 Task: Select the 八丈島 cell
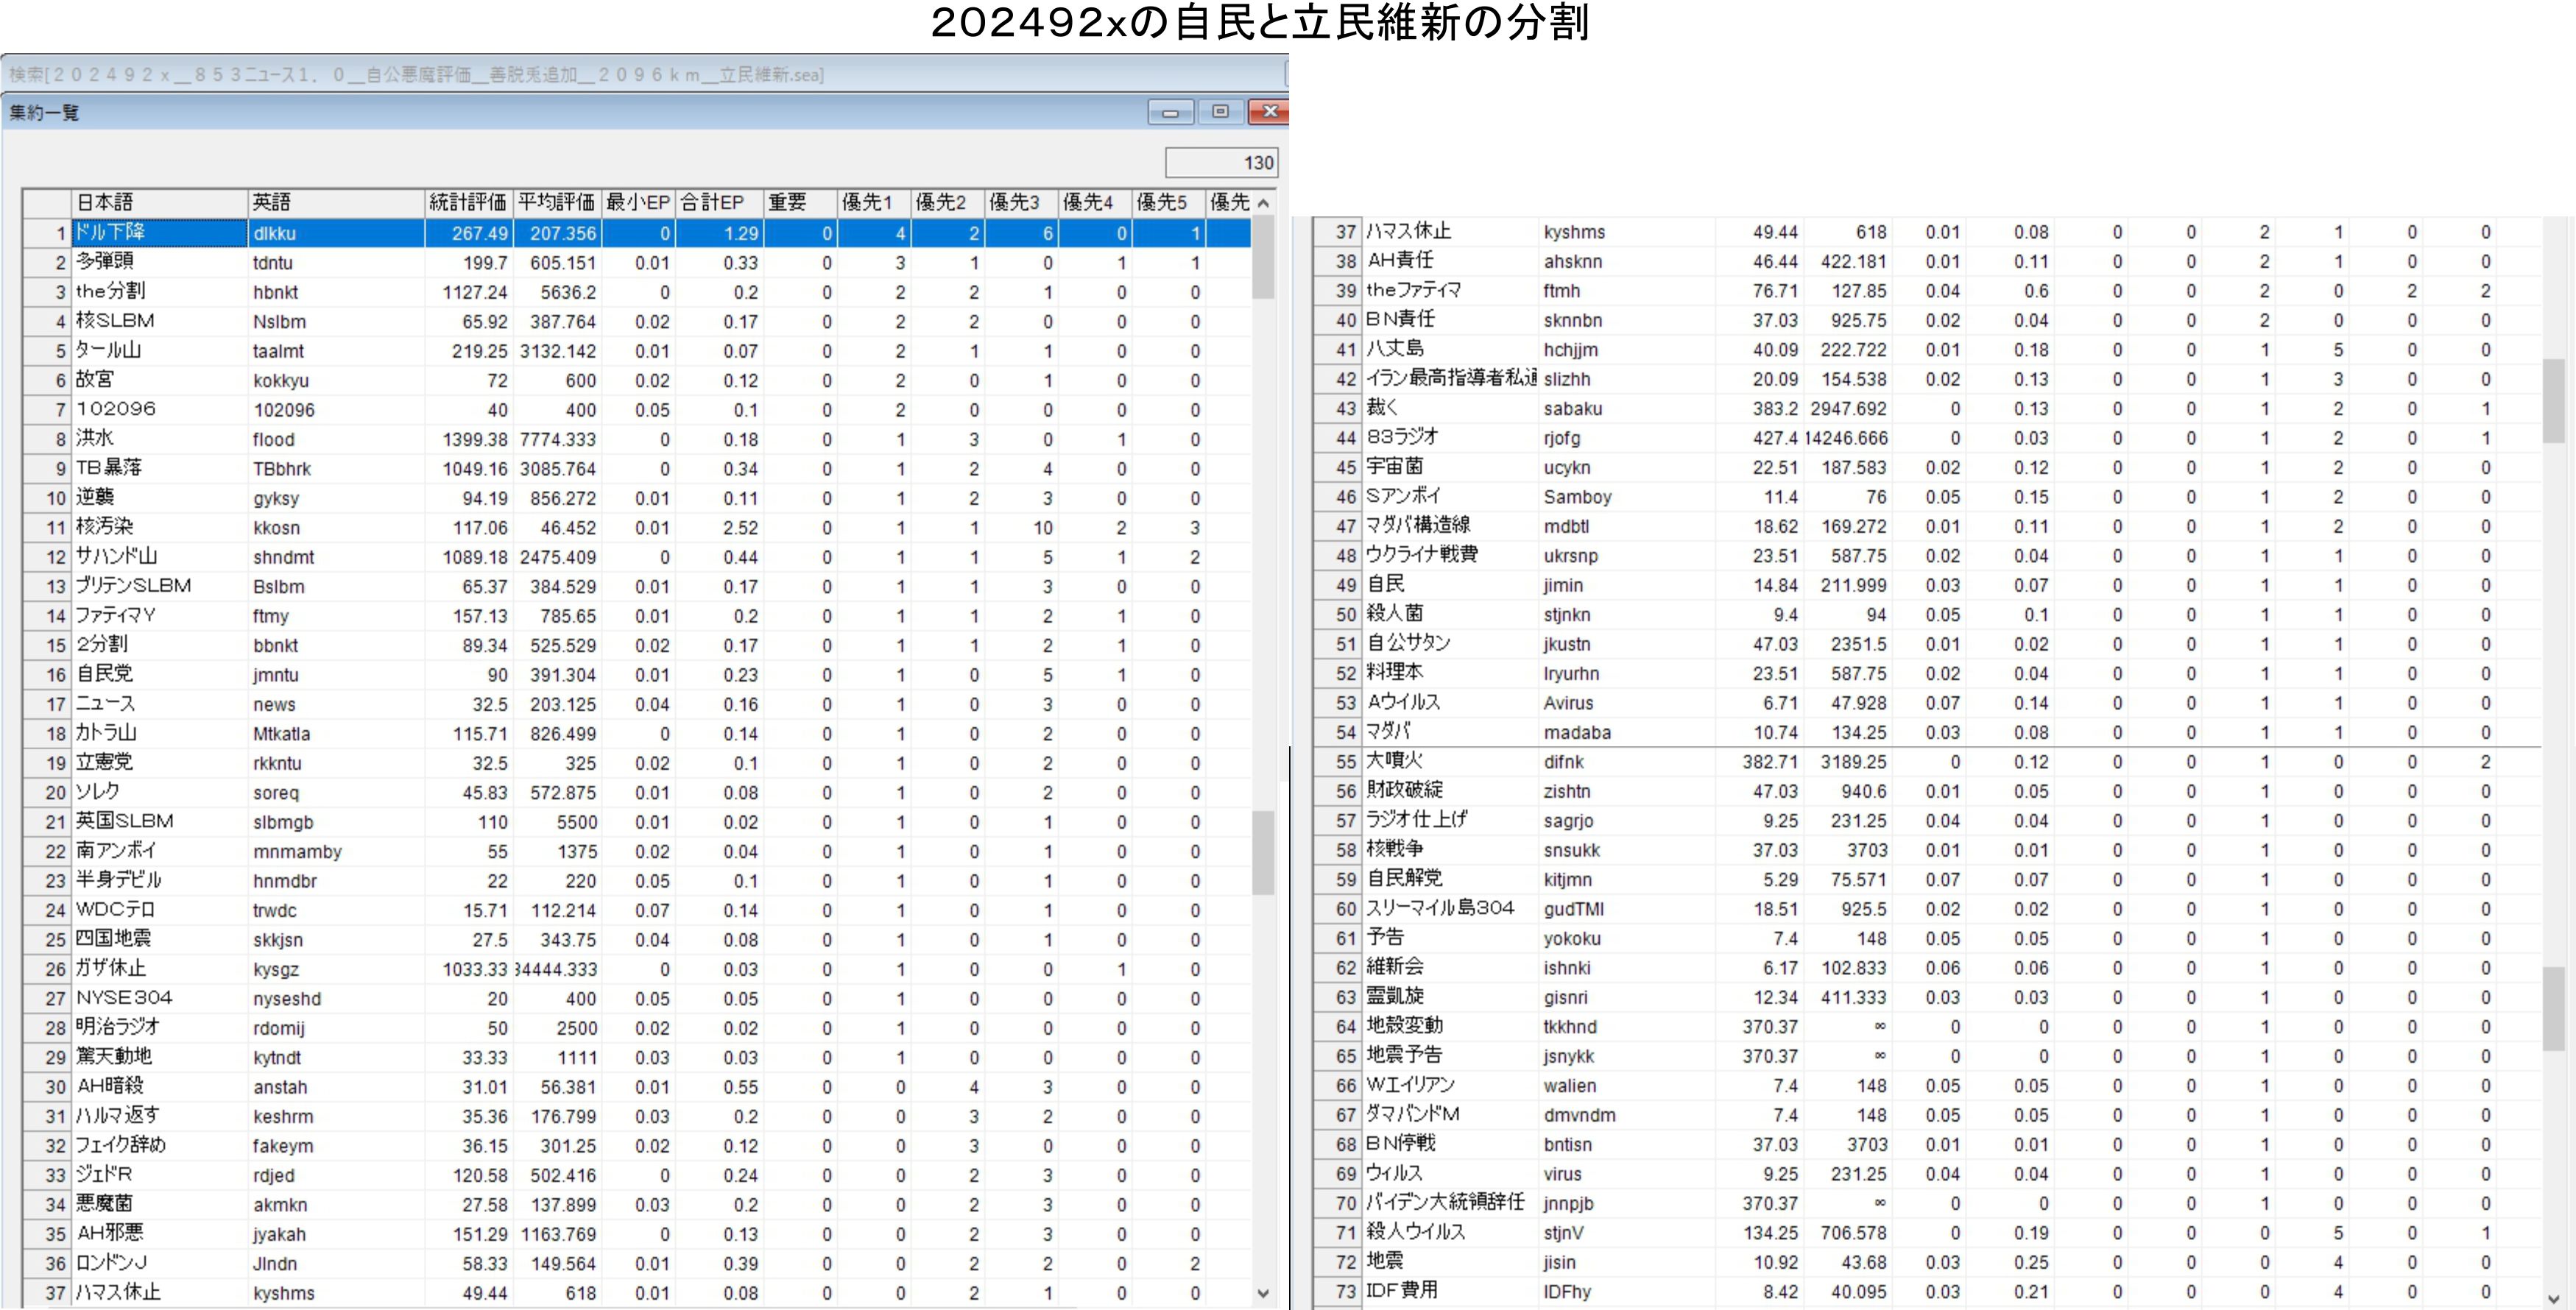coord(1450,349)
